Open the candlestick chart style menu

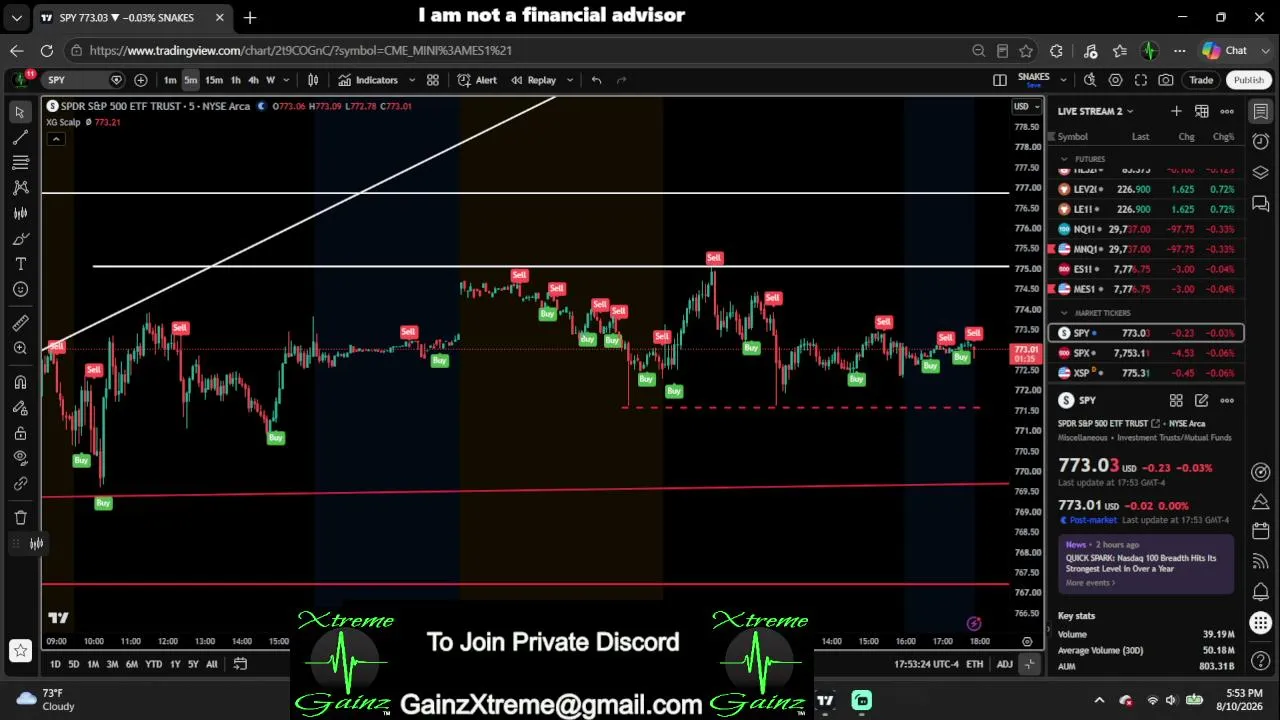313,80
